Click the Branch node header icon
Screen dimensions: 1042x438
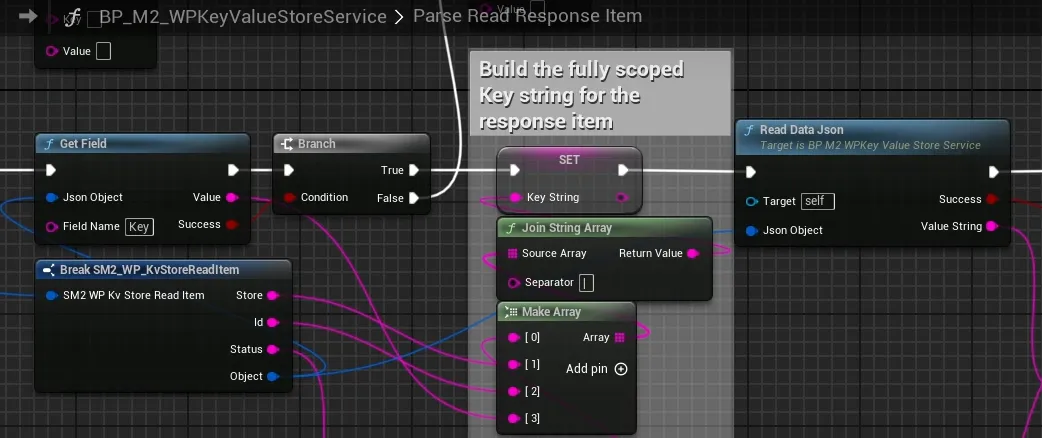[286, 144]
